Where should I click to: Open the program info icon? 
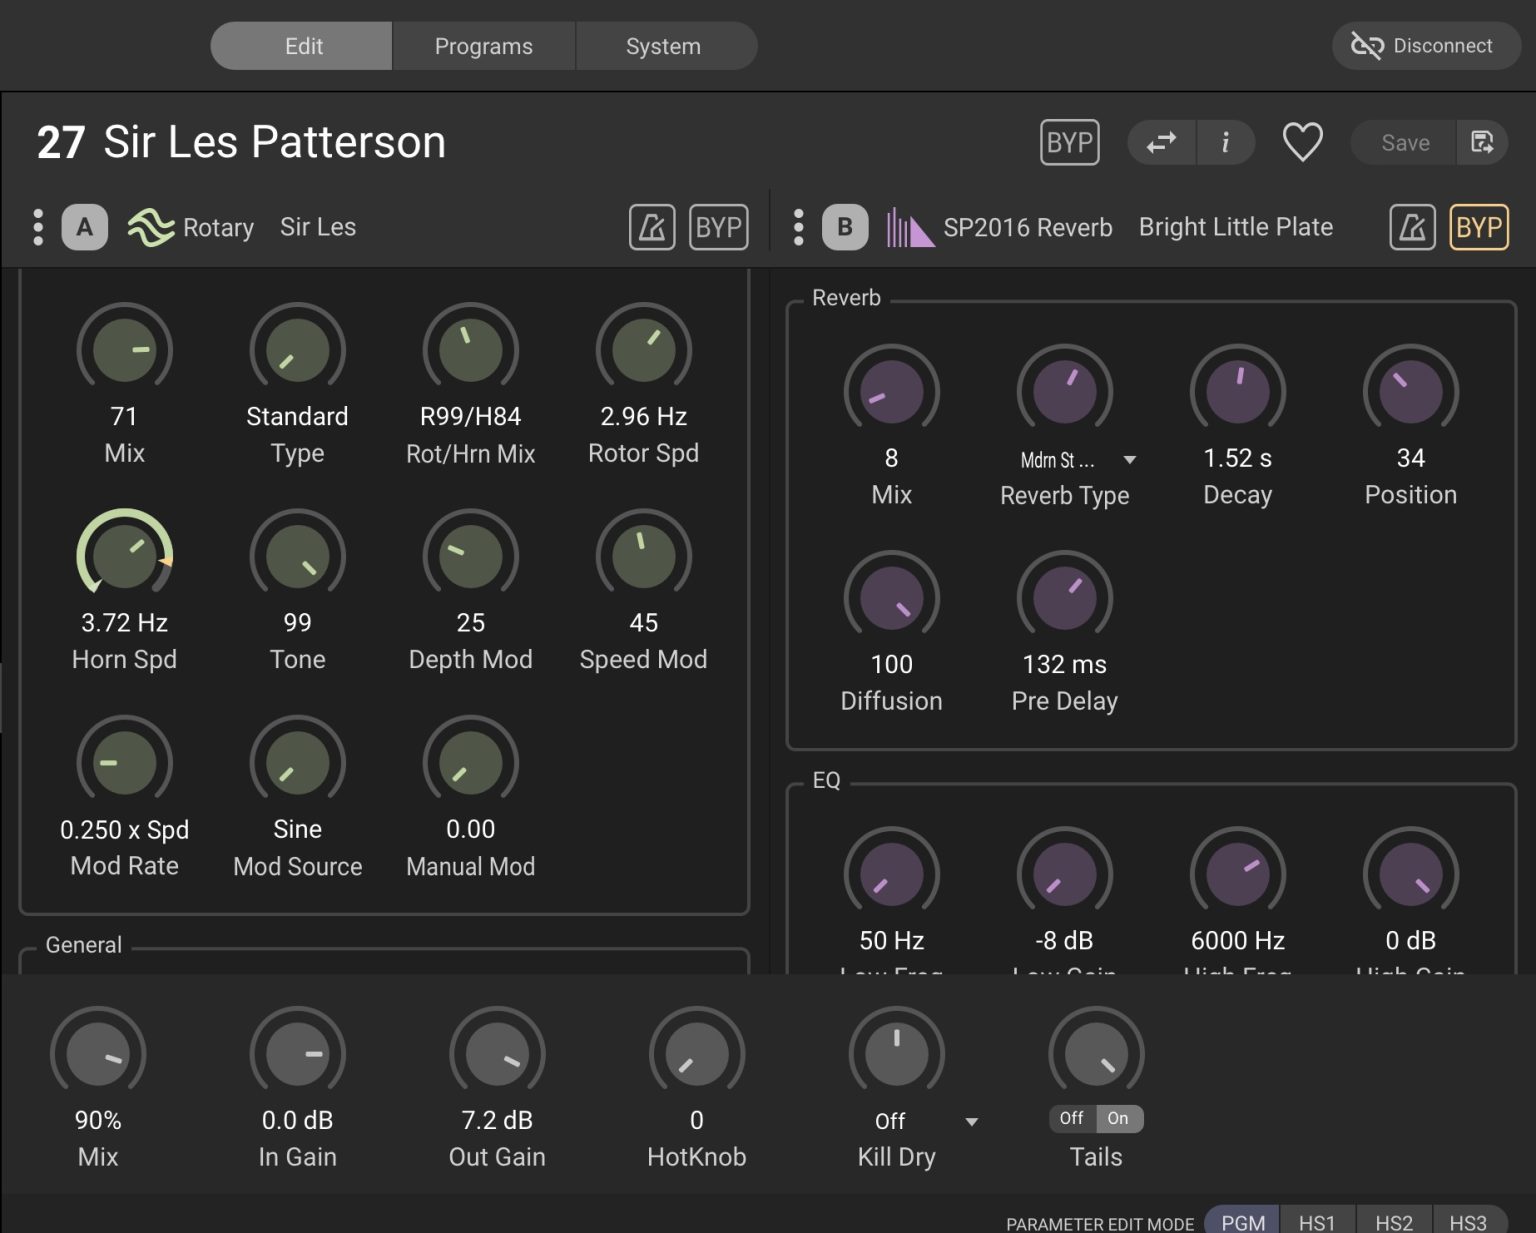tap(1225, 143)
